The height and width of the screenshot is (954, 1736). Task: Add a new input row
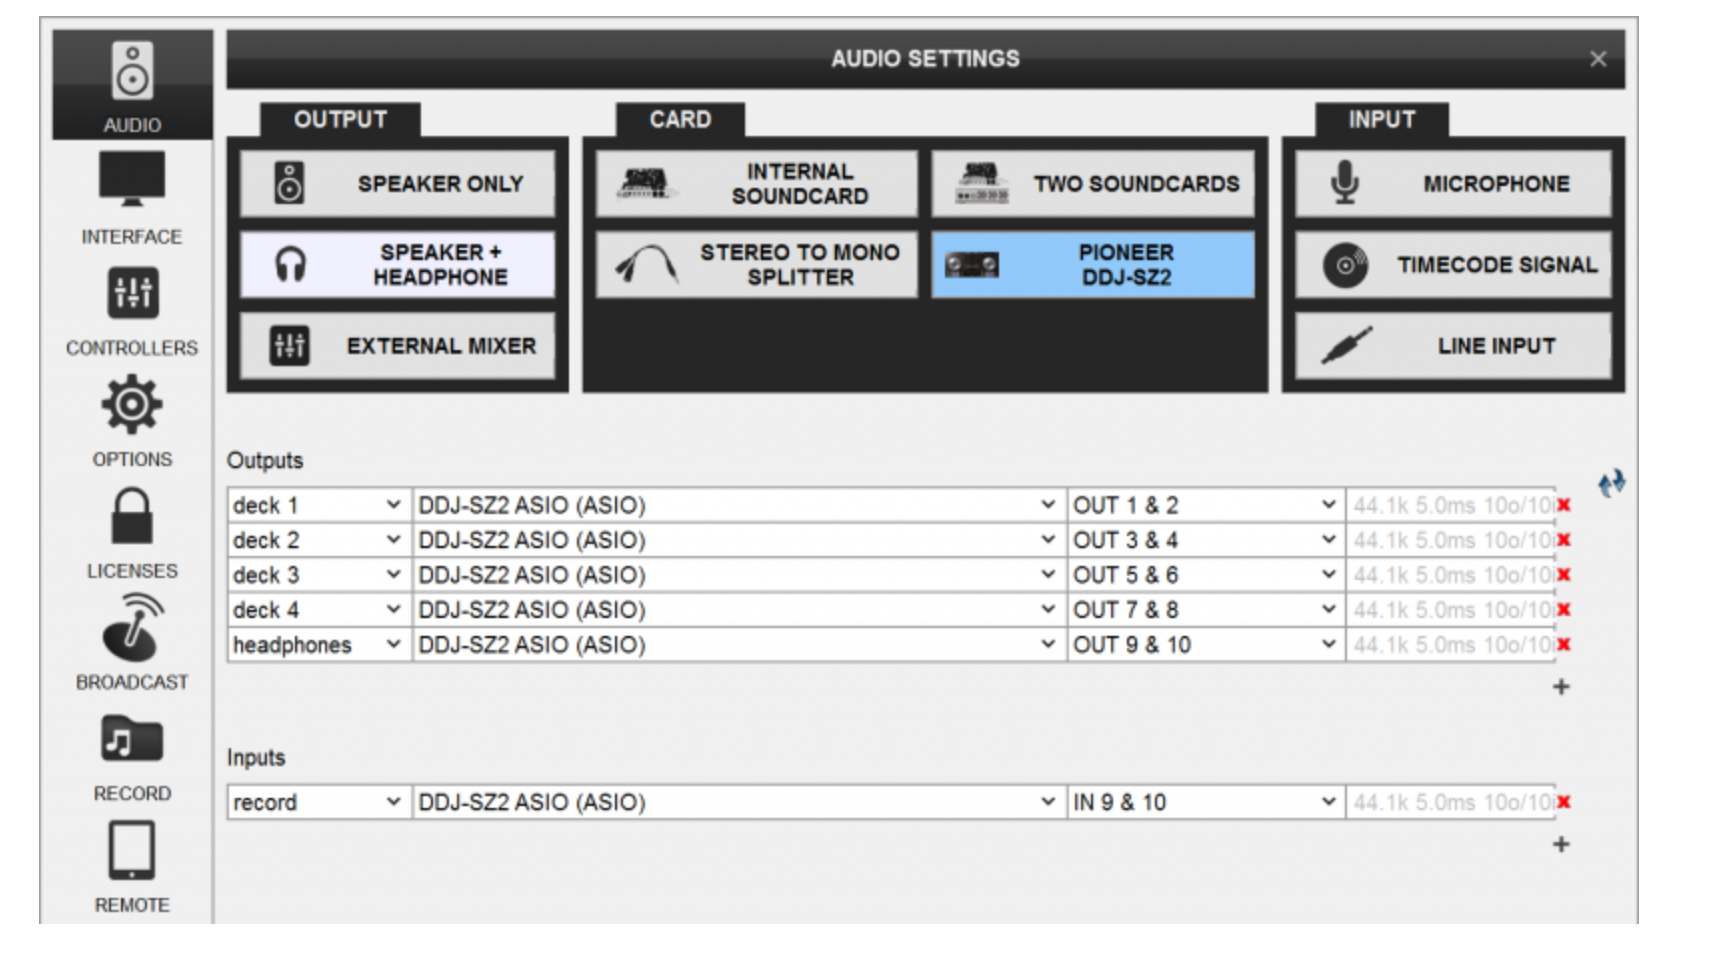coord(1561,845)
